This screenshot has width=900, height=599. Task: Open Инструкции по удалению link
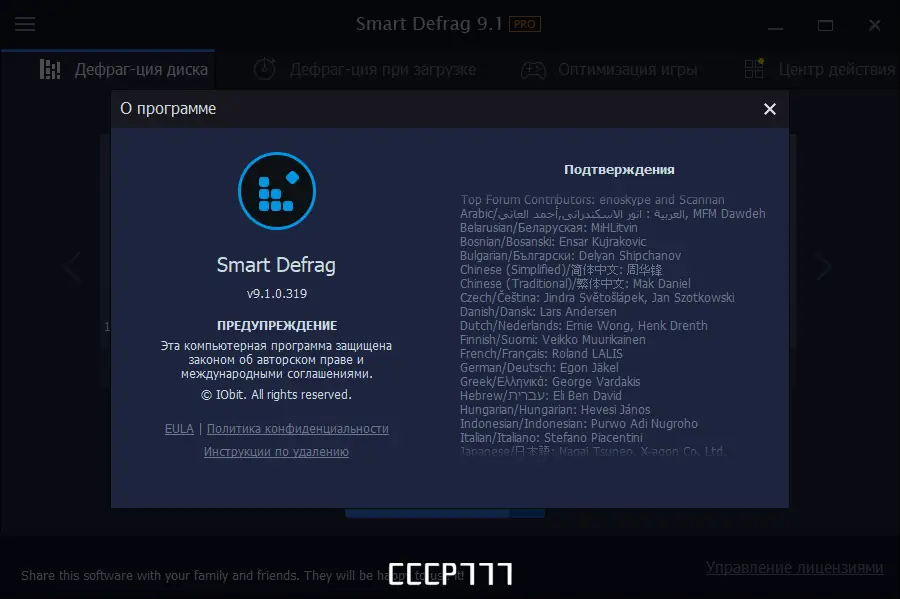(276, 452)
